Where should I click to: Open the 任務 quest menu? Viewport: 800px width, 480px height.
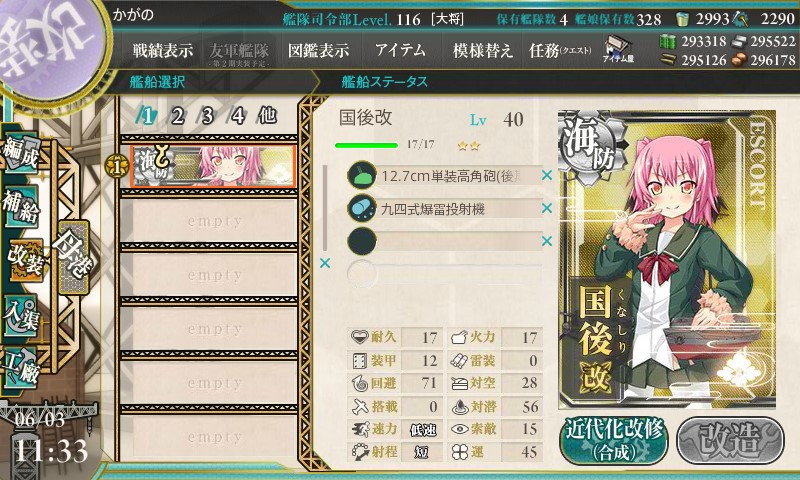coord(560,50)
